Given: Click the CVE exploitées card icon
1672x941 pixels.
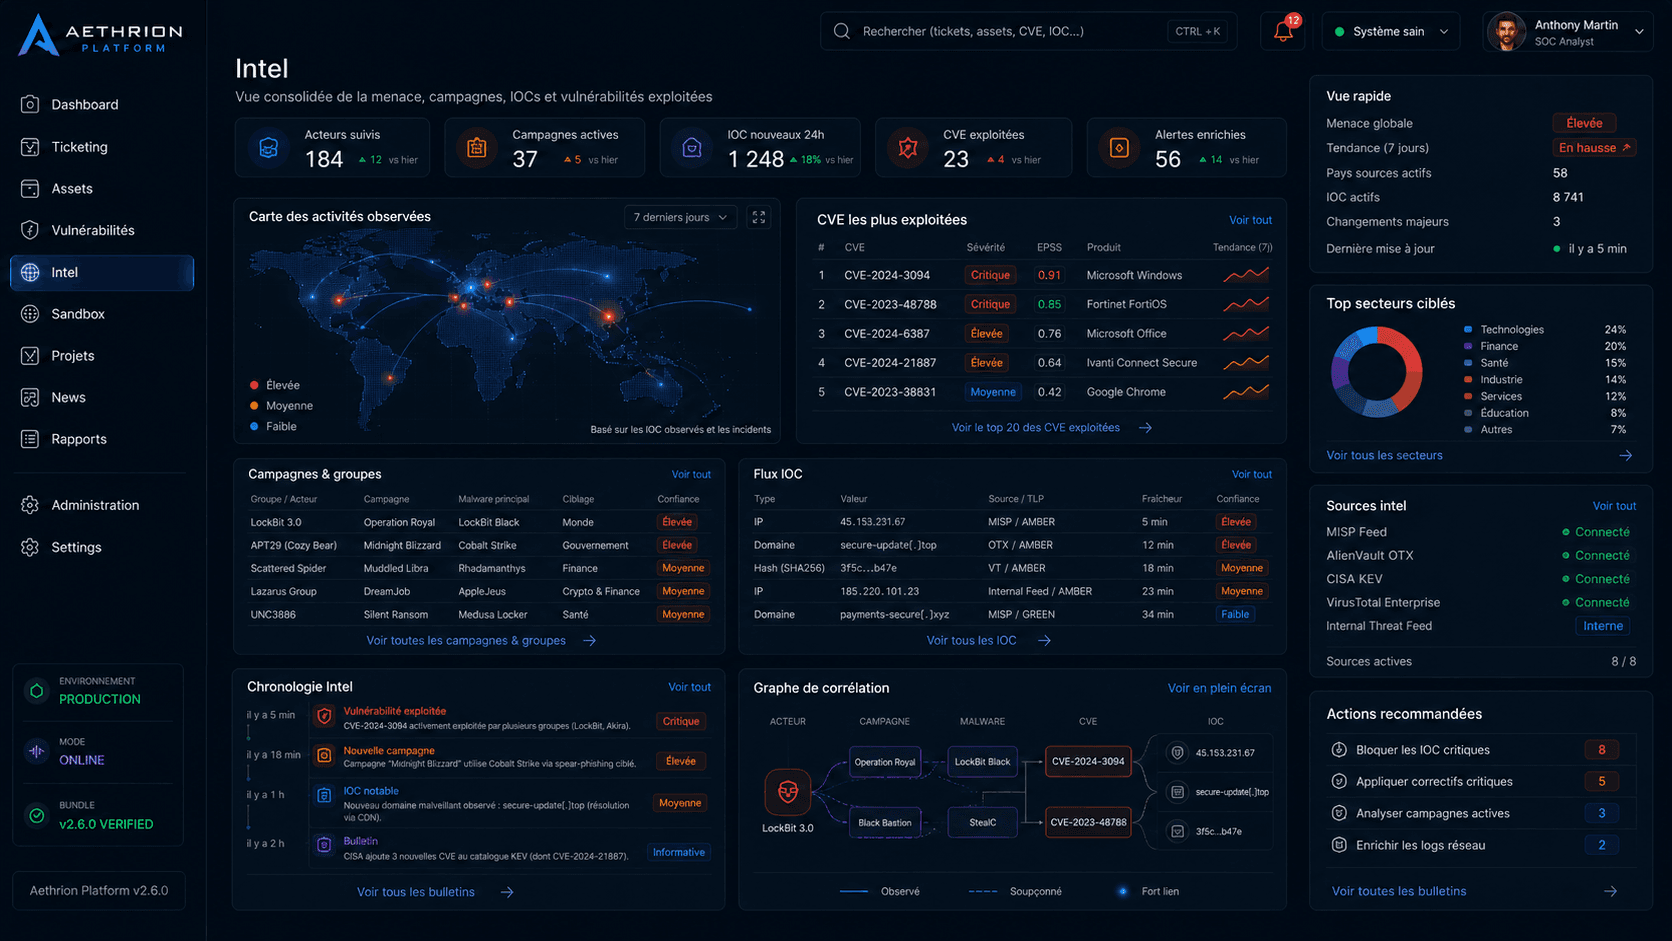Looking at the screenshot, I should tap(908, 148).
